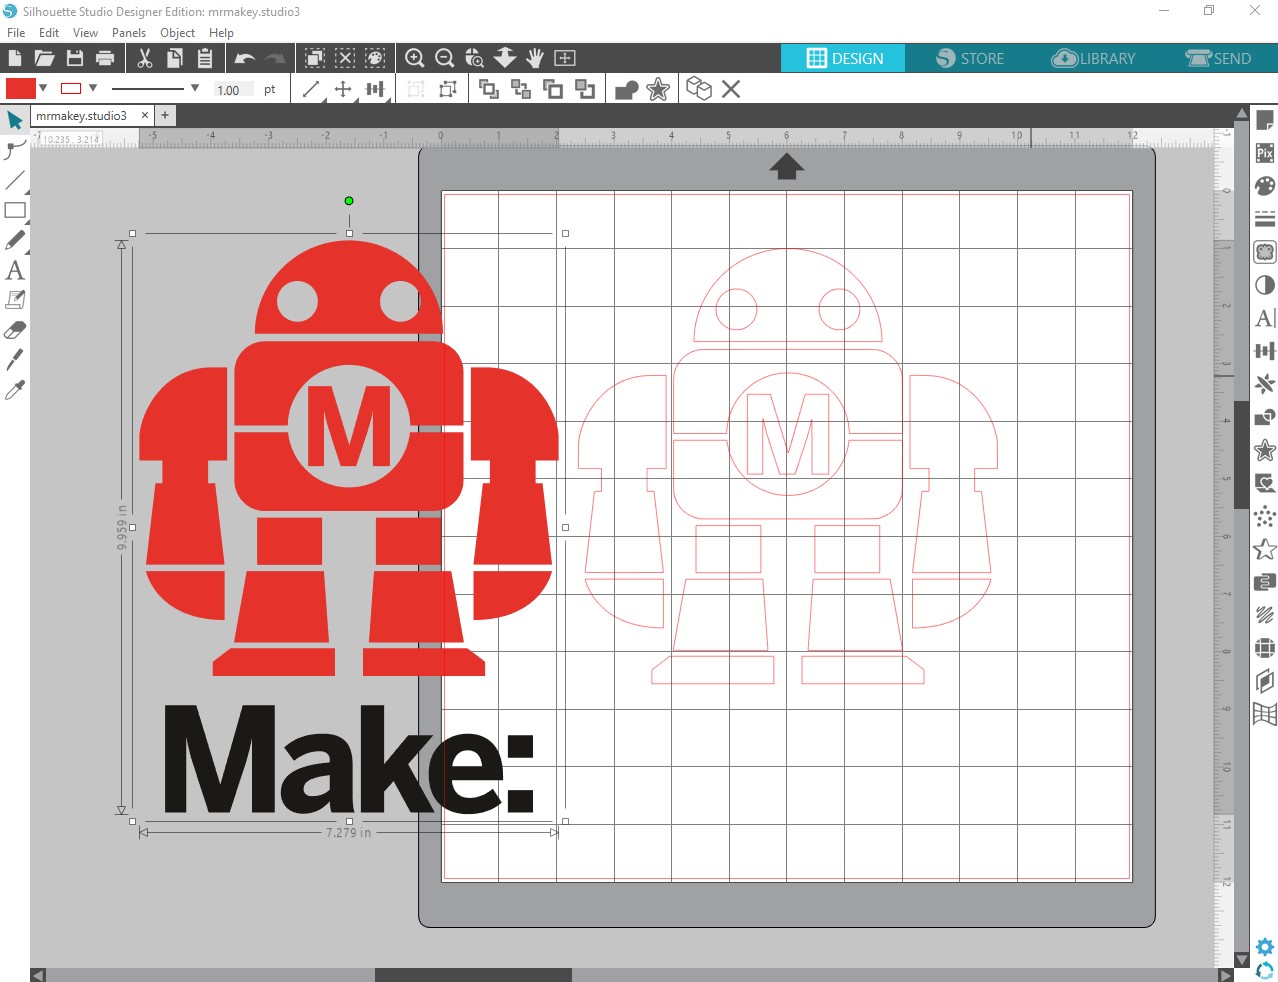Paste from clipboard icon
The image size is (1278, 982).
[205, 58]
